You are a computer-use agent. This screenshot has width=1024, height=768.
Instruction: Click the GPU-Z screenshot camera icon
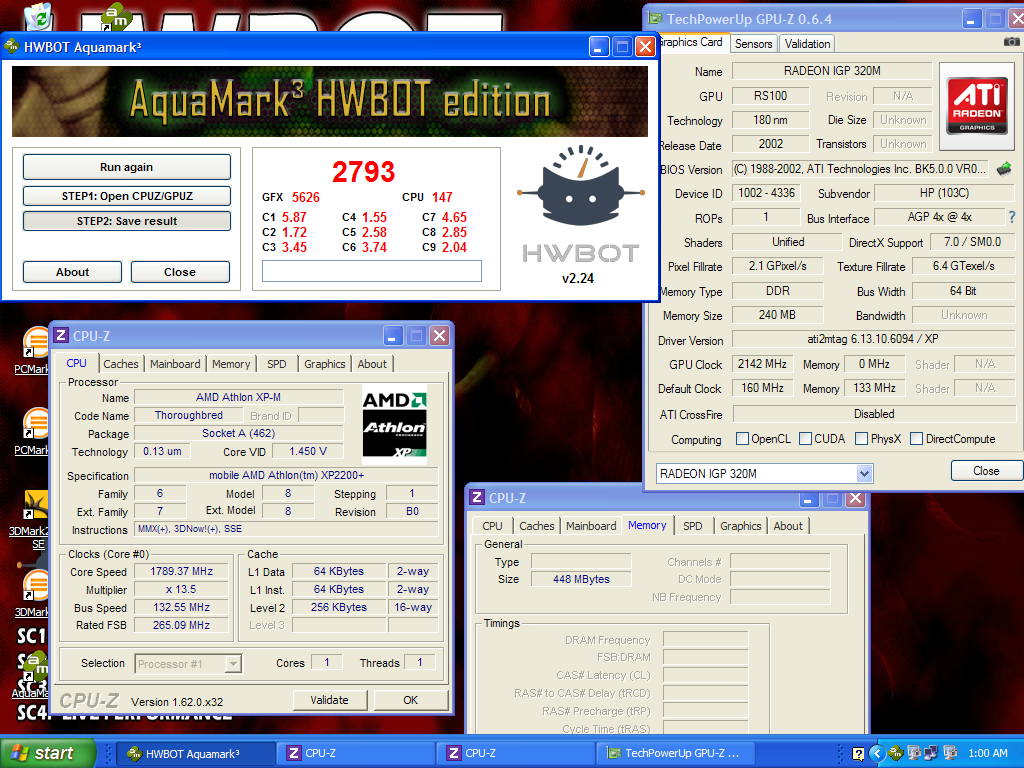(x=1011, y=42)
